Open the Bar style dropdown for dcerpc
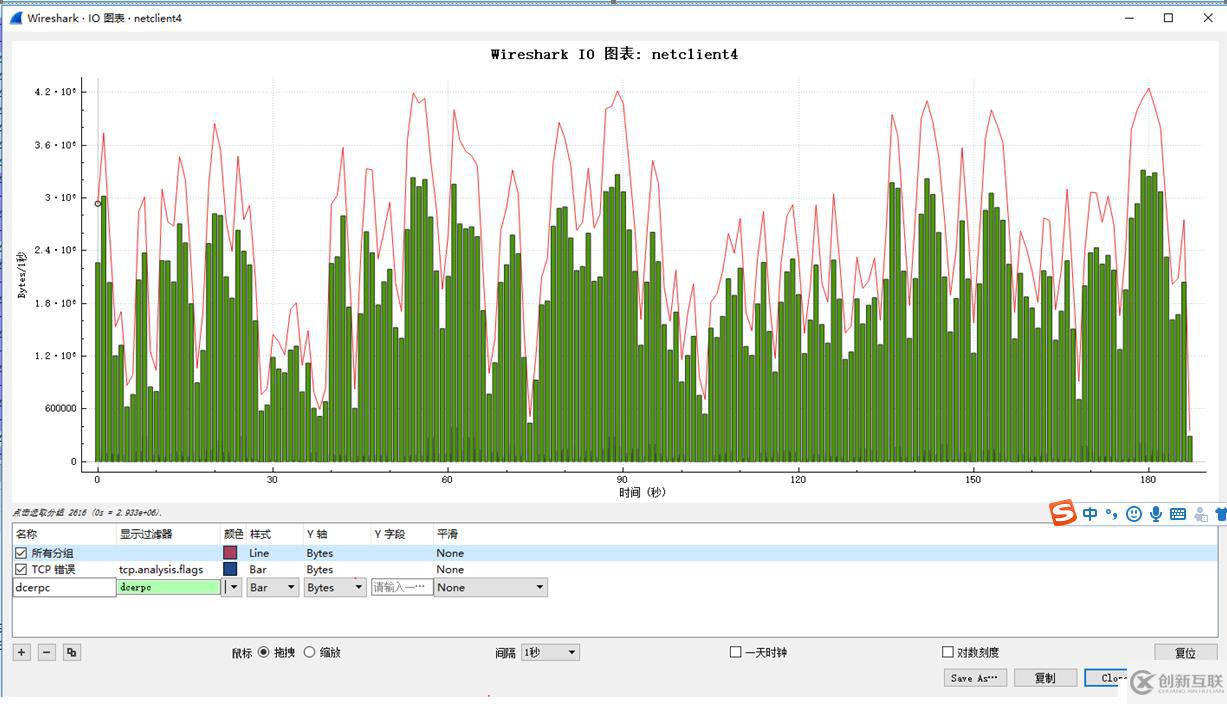The width and height of the screenshot is (1227, 704). [x=273, y=587]
